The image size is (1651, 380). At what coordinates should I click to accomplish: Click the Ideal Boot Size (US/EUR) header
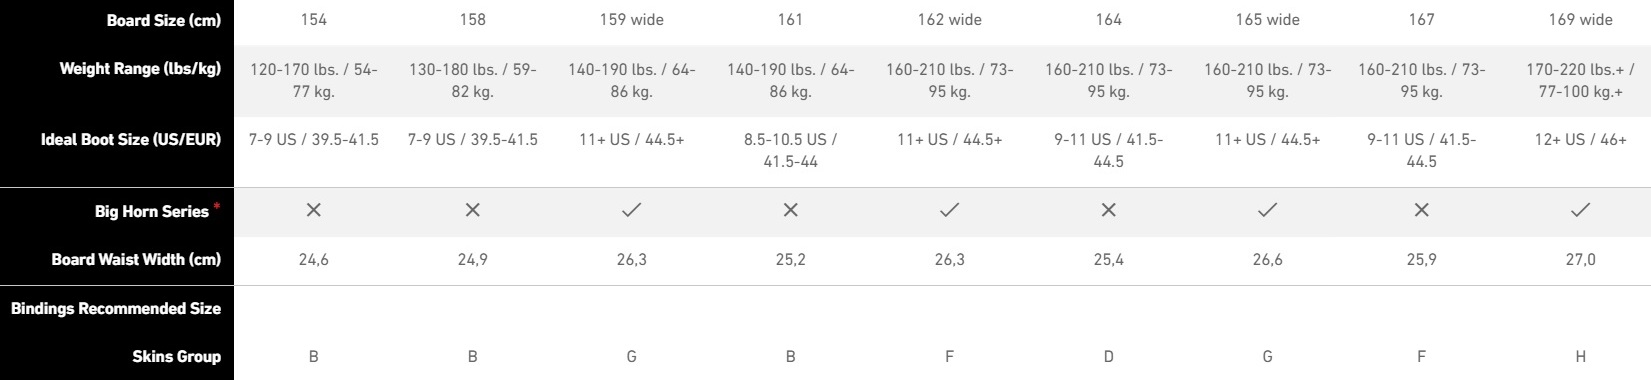(x=131, y=140)
